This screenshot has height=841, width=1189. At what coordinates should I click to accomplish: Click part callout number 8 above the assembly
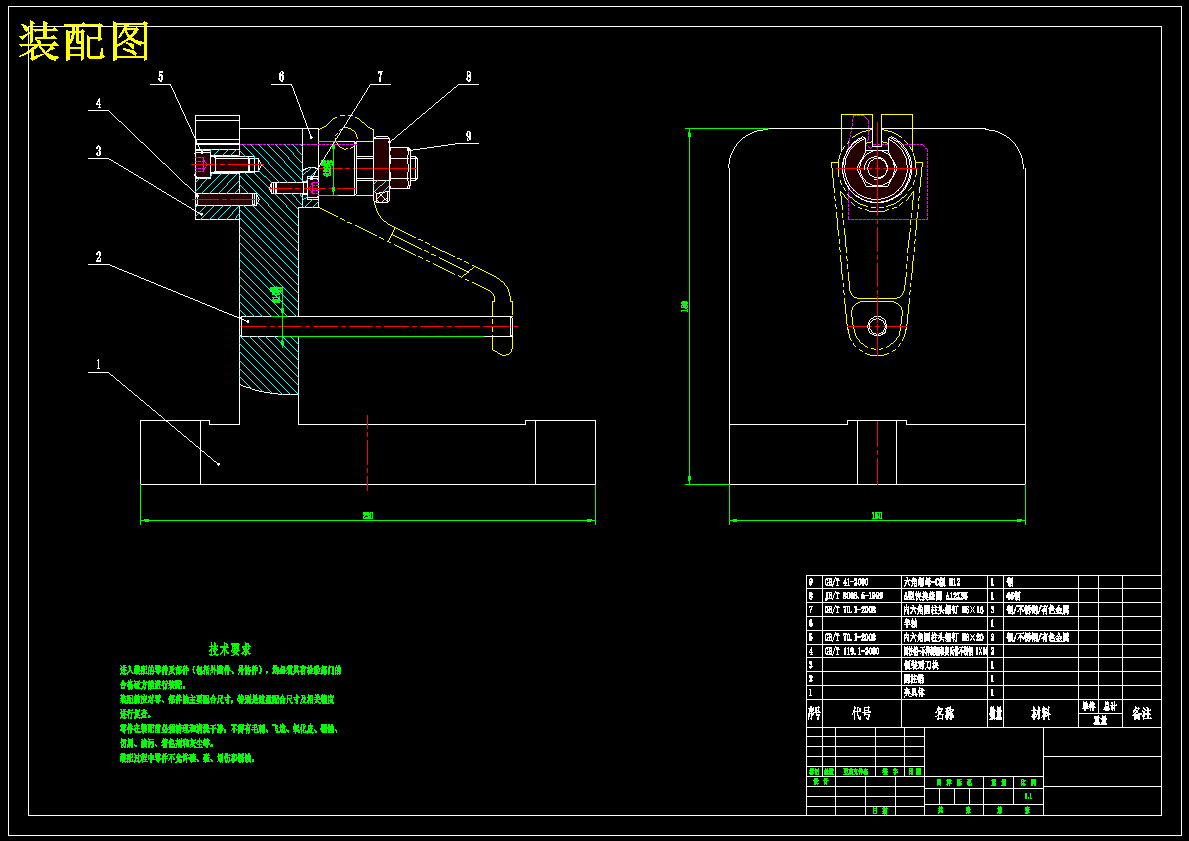[469, 77]
